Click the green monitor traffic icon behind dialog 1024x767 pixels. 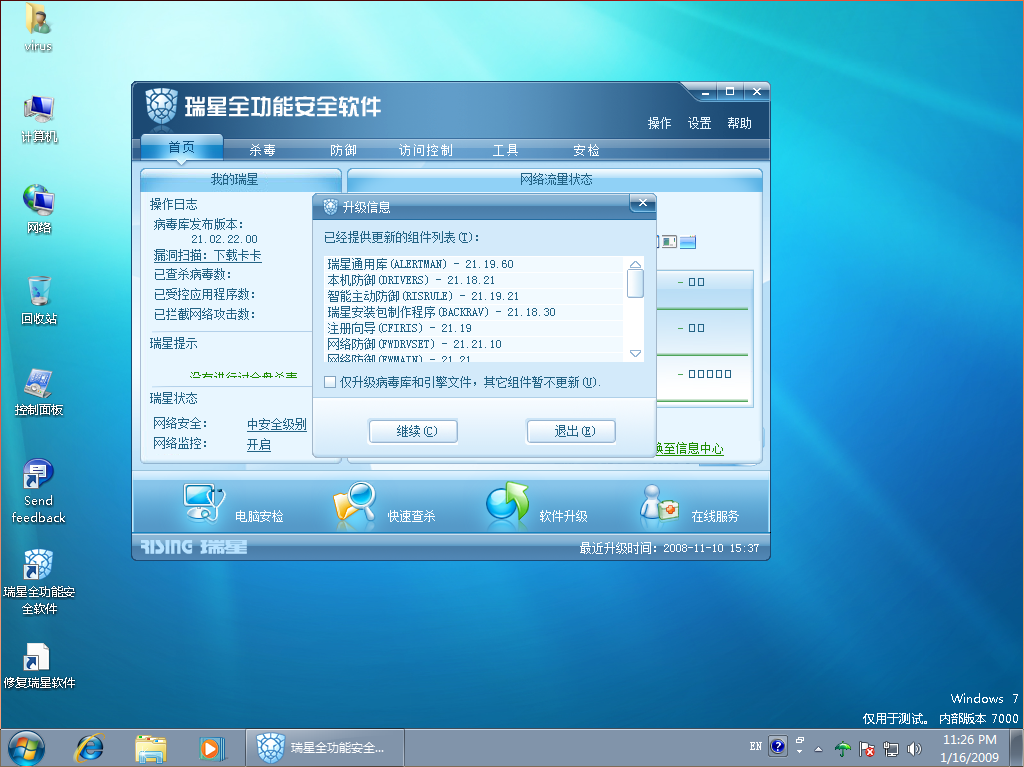(x=669, y=242)
